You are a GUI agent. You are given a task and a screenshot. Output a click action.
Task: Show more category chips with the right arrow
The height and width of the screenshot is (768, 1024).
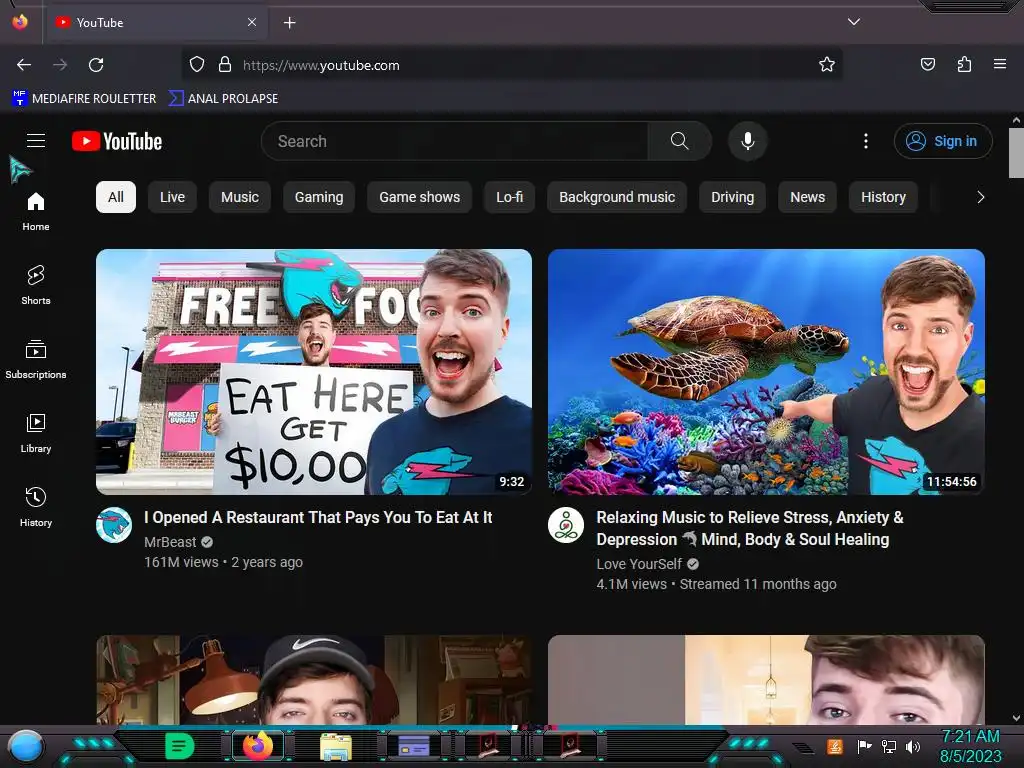coord(980,197)
